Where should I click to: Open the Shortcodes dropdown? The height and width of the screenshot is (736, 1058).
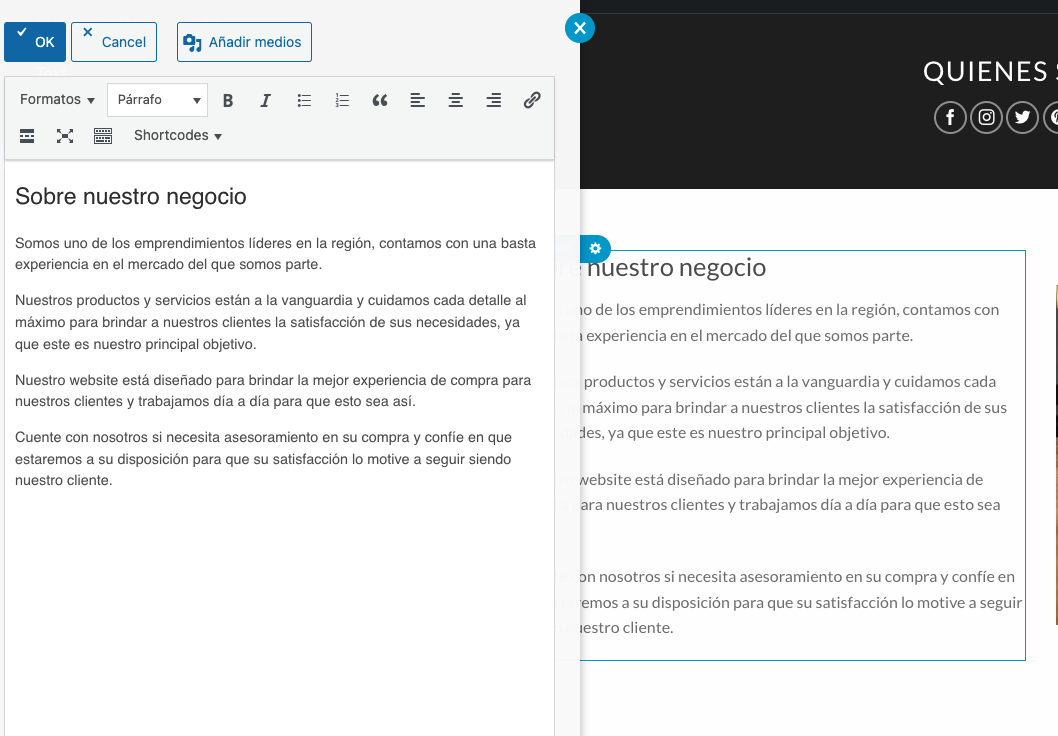pyautogui.click(x=177, y=136)
